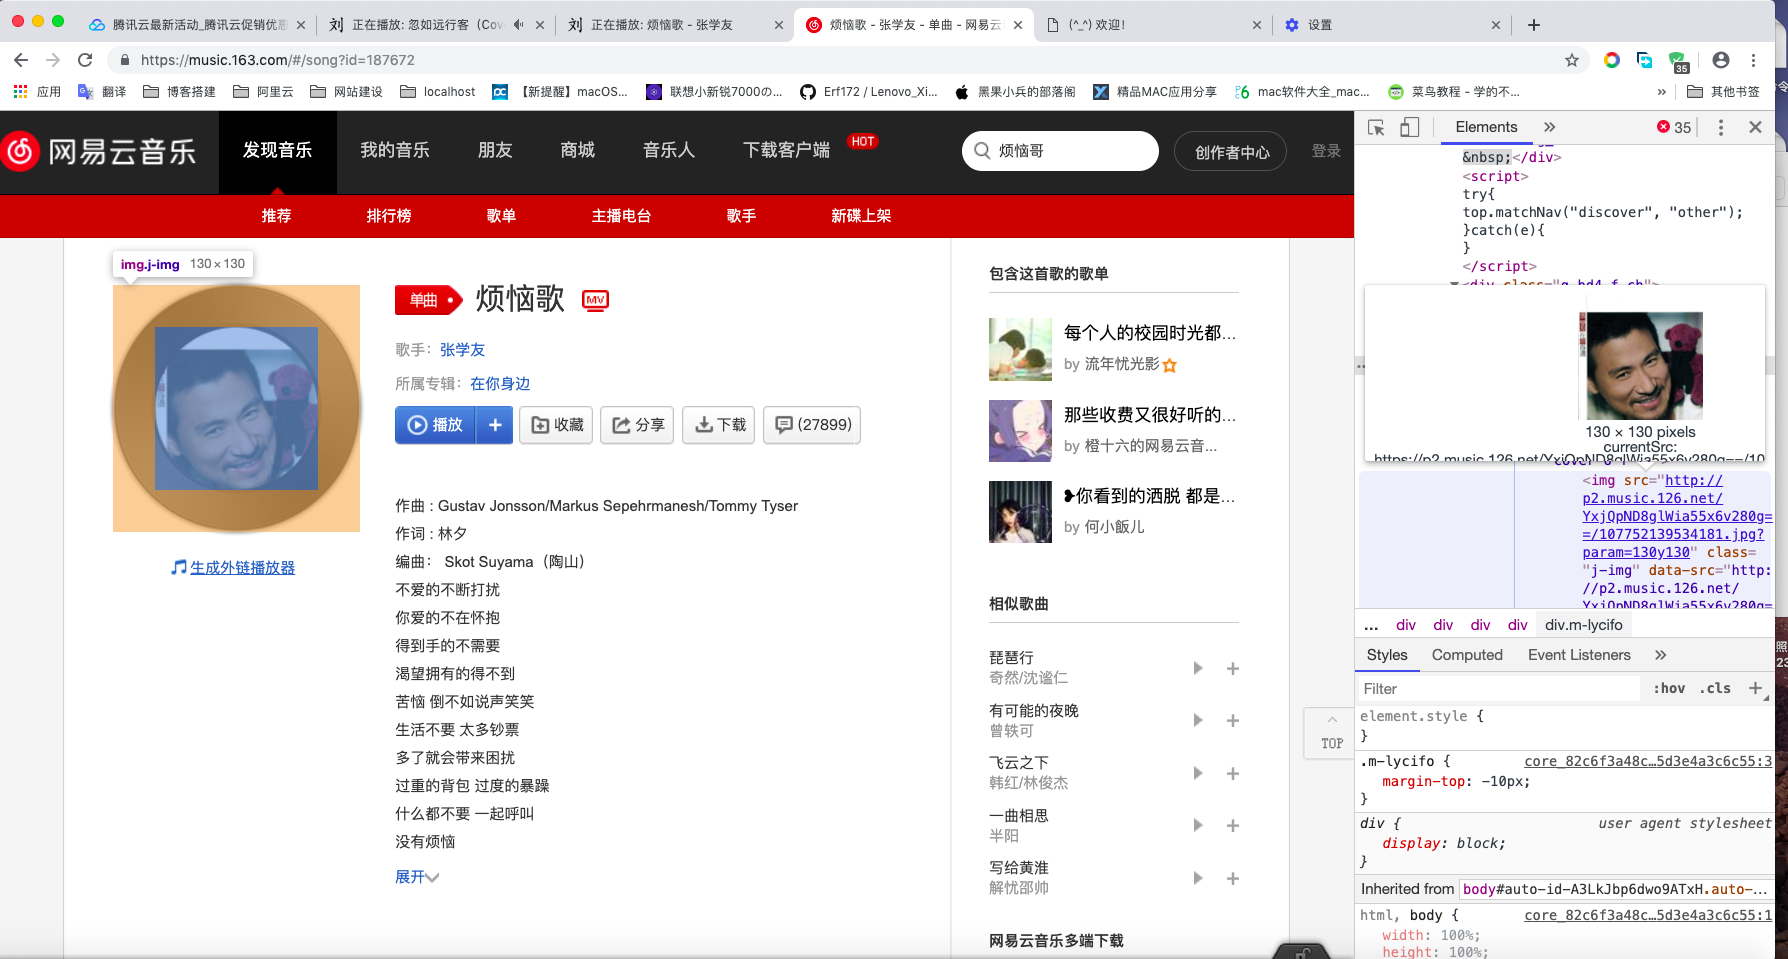Open 网站建设 bookmark folder
The height and width of the screenshot is (959, 1788).
coord(347,91)
